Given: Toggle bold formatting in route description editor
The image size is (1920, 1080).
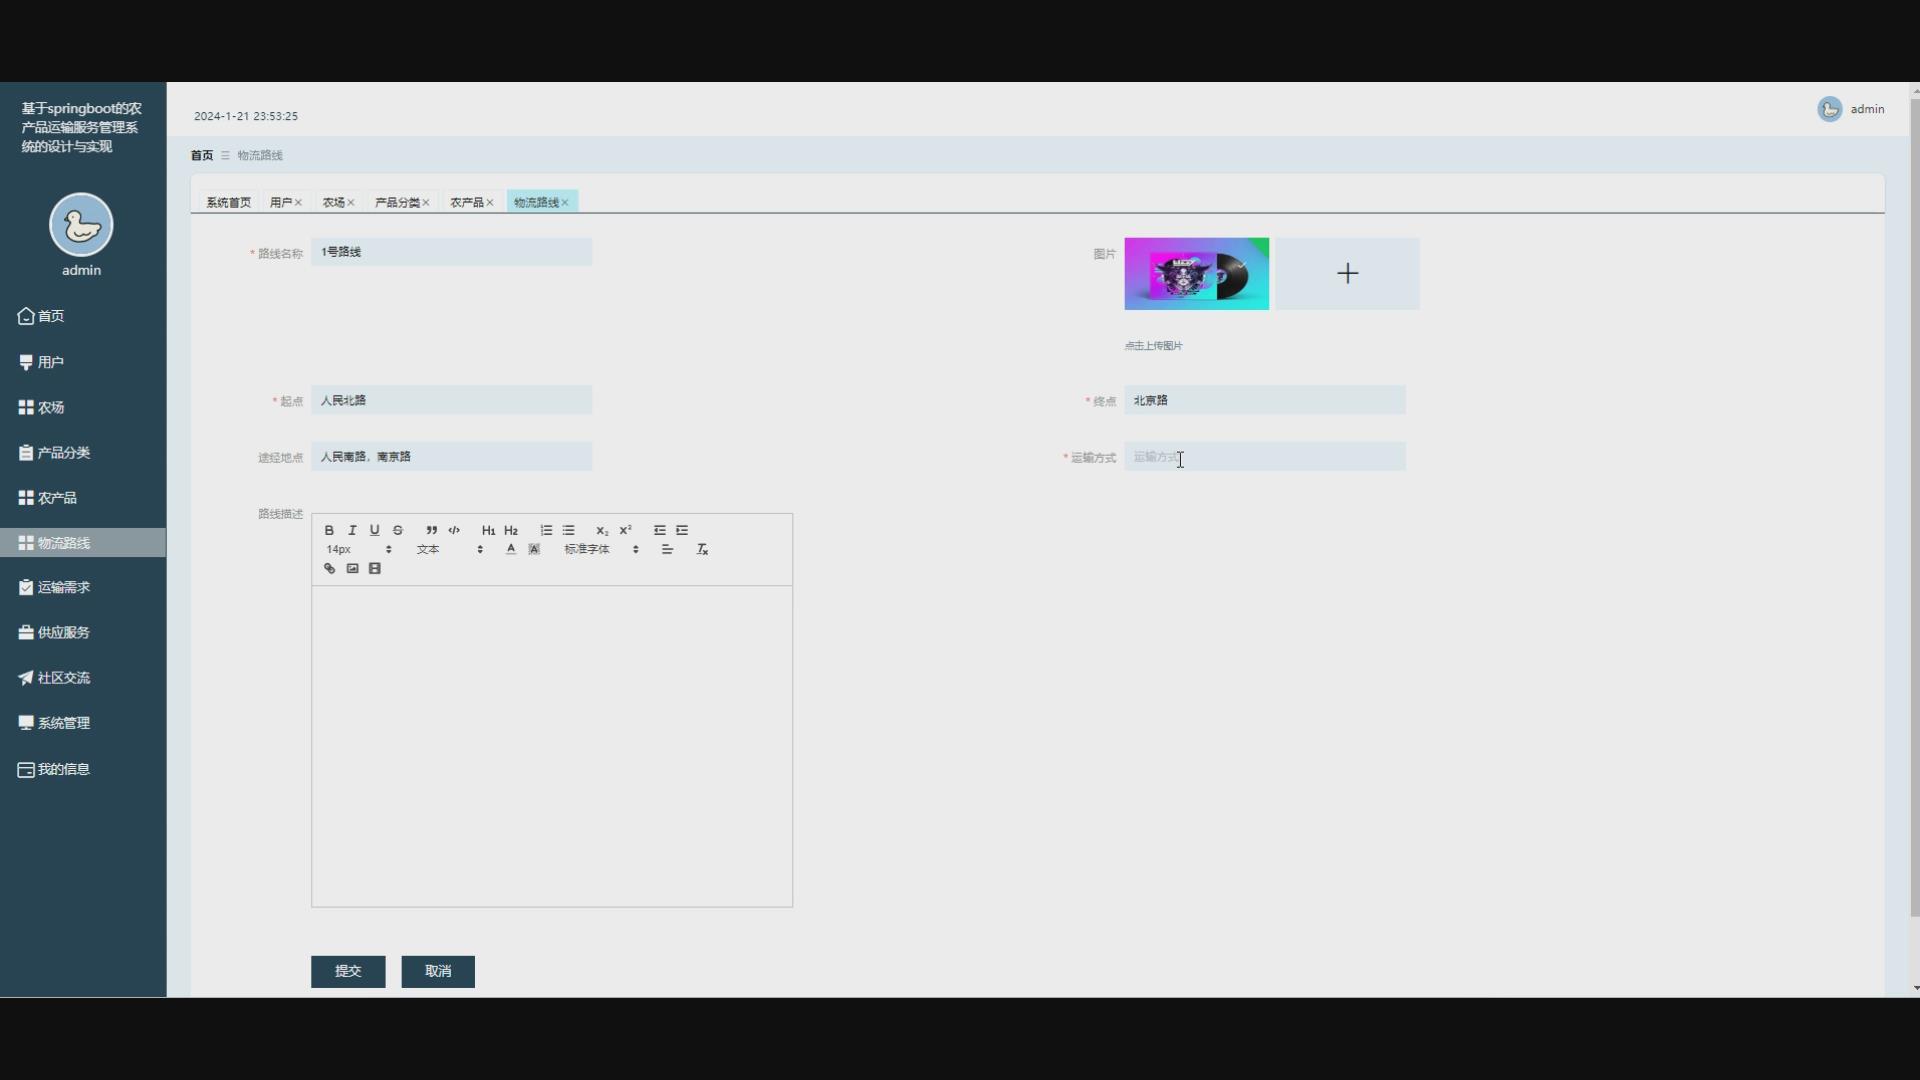Looking at the screenshot, I should coord(329,530).
